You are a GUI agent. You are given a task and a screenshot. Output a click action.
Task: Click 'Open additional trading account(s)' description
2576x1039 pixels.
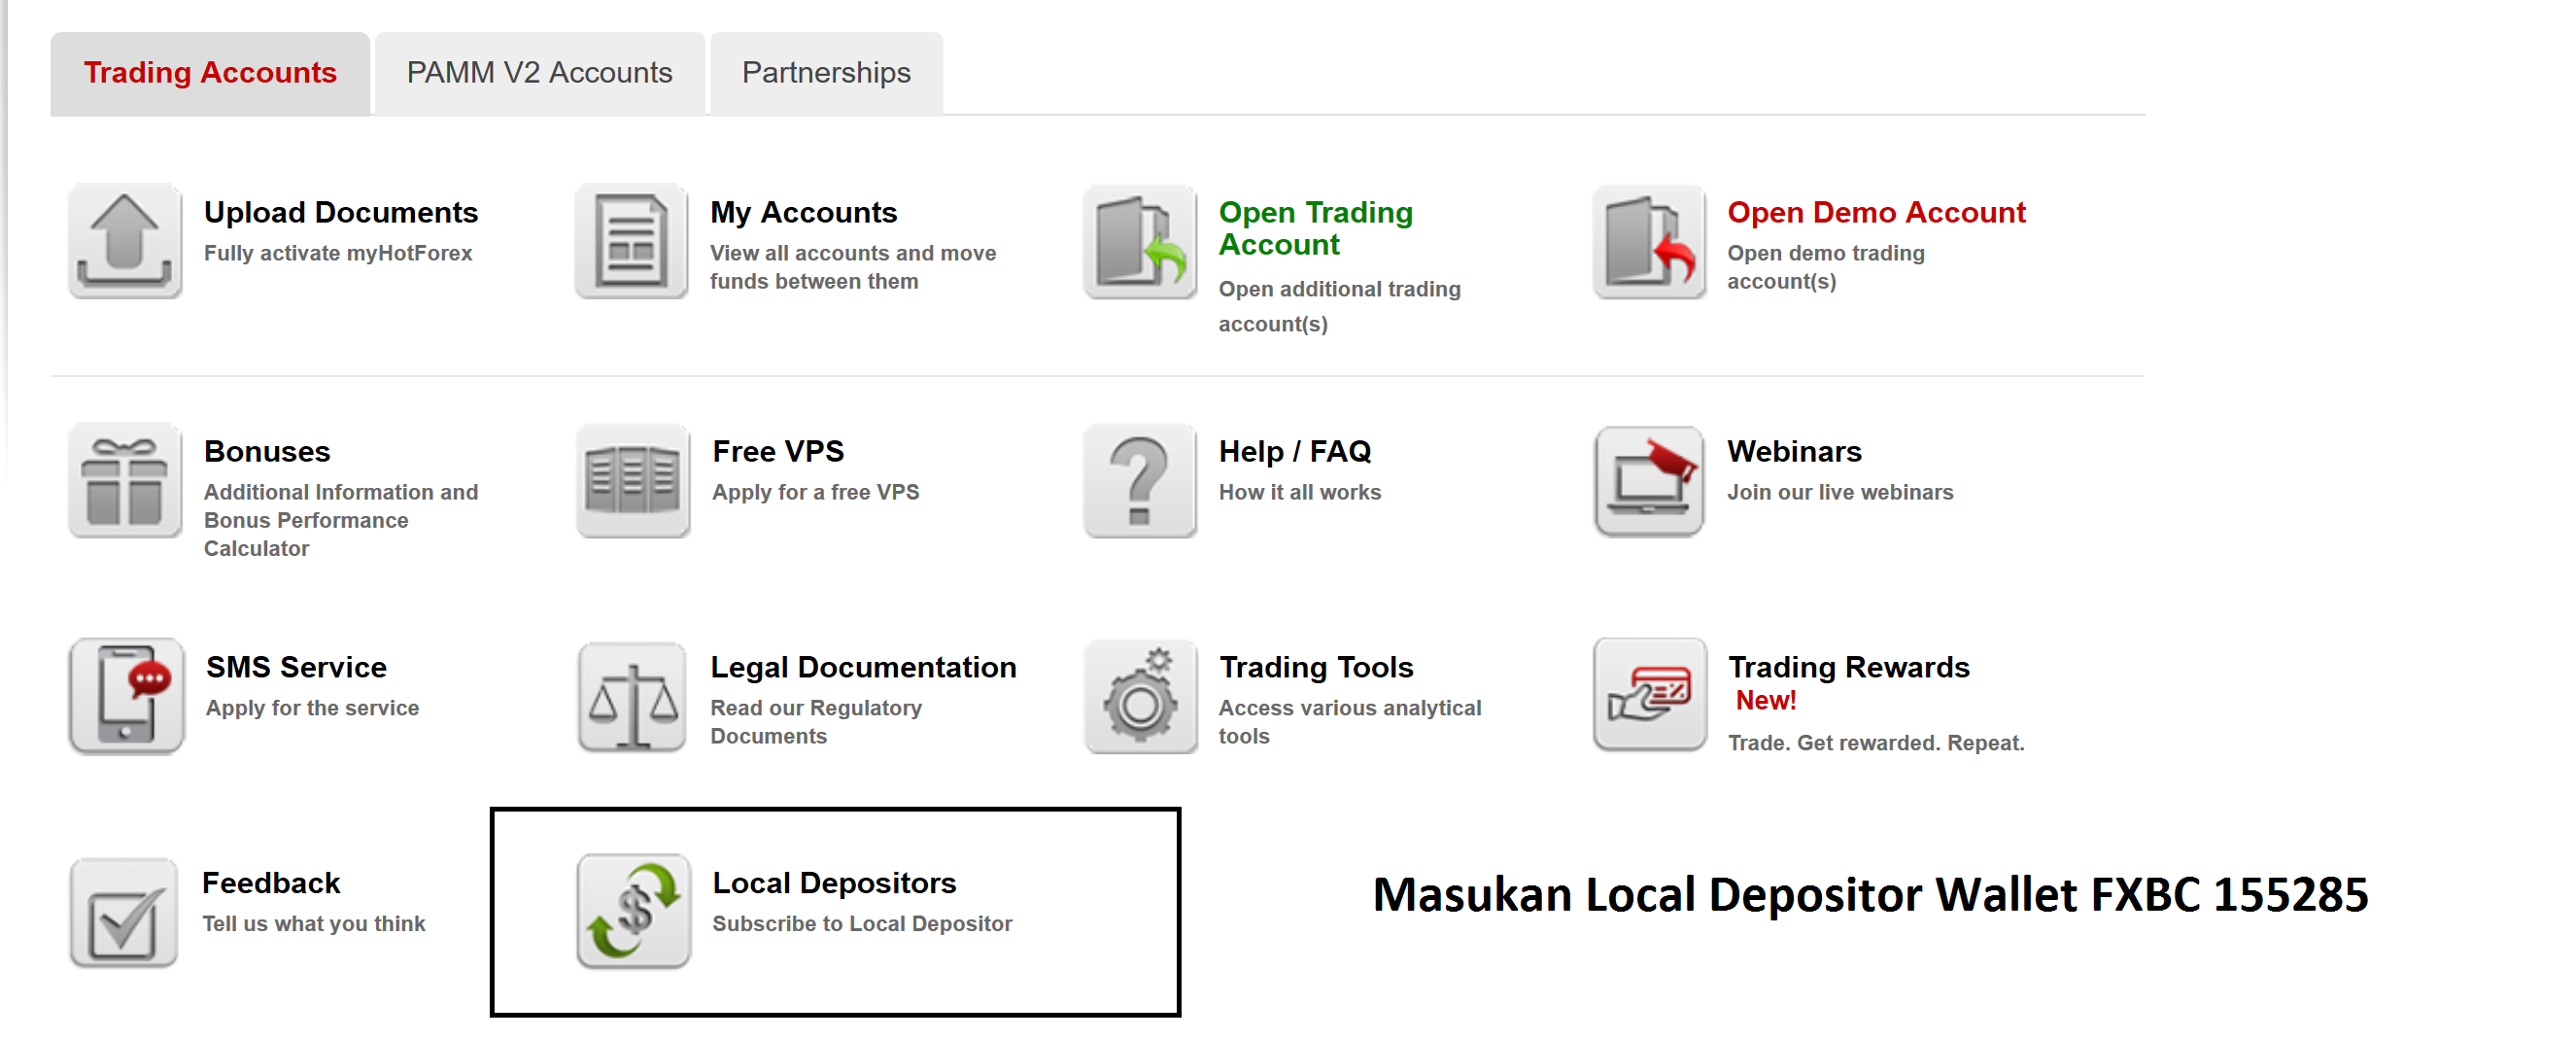coord(1339,306)
